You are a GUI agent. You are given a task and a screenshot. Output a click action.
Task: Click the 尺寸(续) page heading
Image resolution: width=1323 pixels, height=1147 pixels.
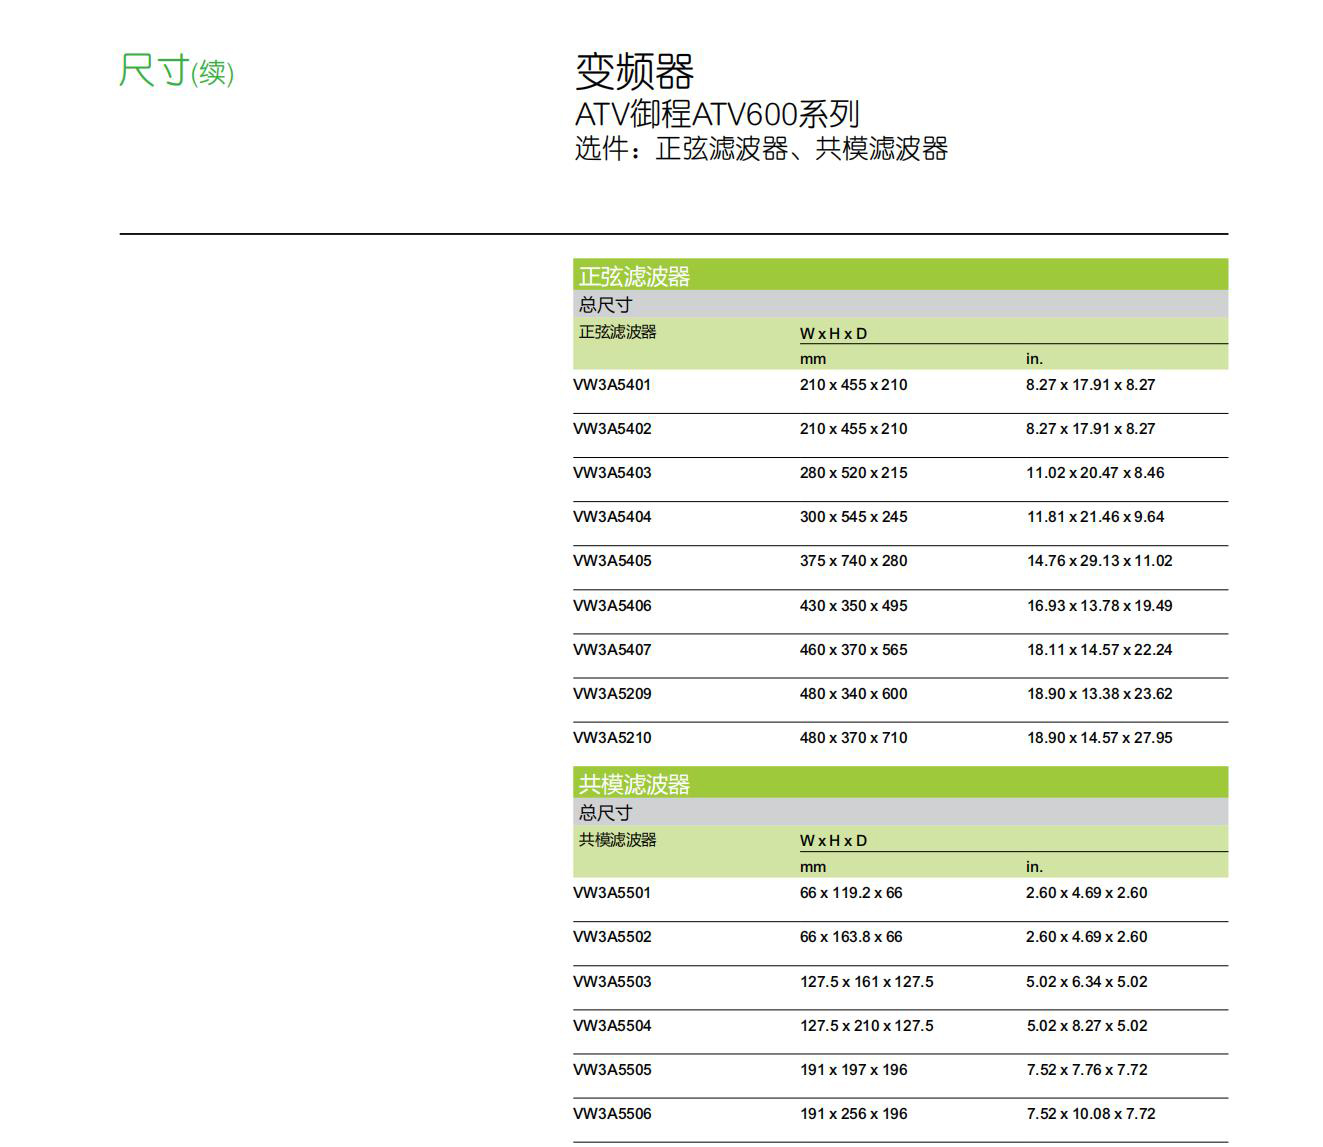[176, 72]
